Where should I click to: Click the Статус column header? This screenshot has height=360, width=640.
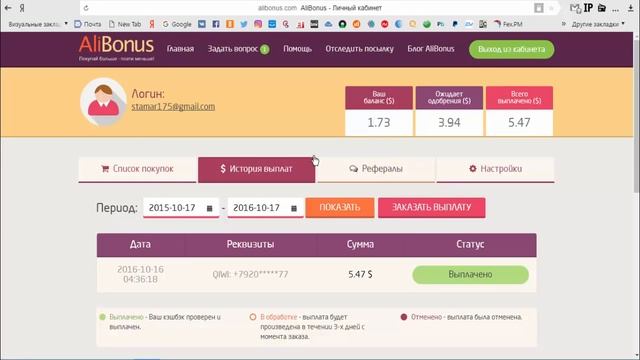(x=470, y=244)
